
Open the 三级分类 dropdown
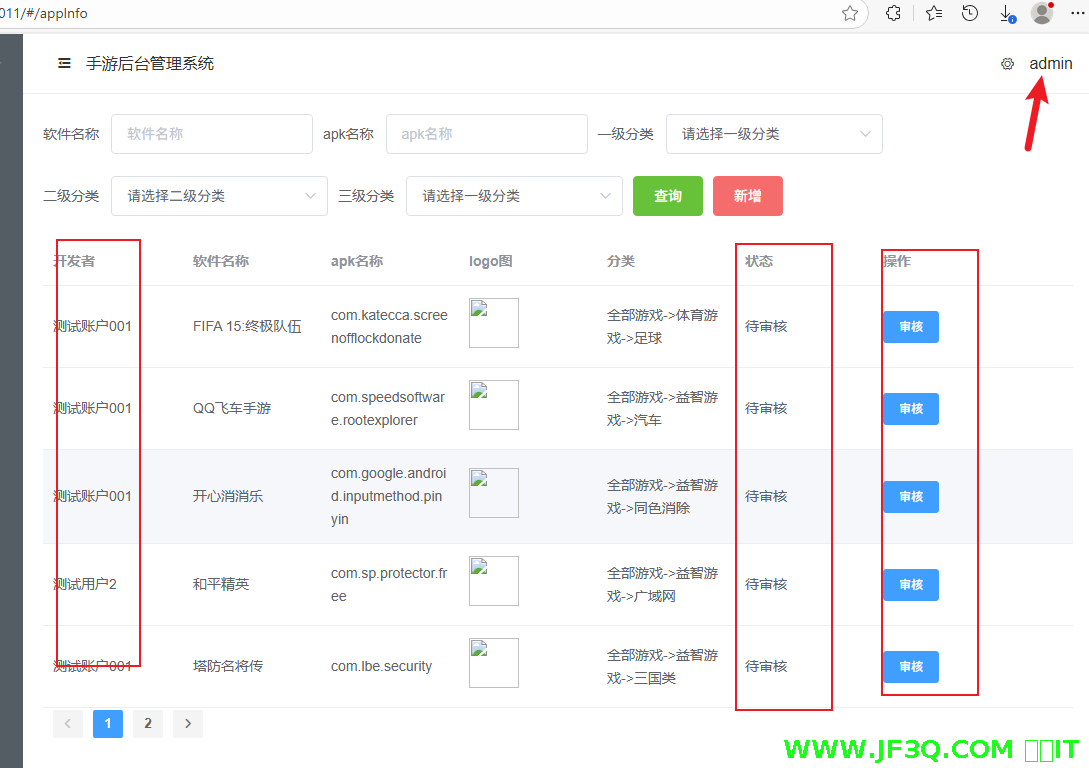[x=514, y=196]
